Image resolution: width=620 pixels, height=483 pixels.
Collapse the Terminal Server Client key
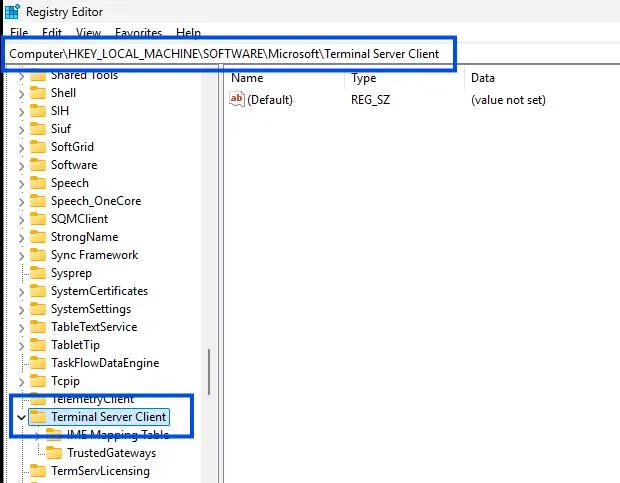coord(21,417)
